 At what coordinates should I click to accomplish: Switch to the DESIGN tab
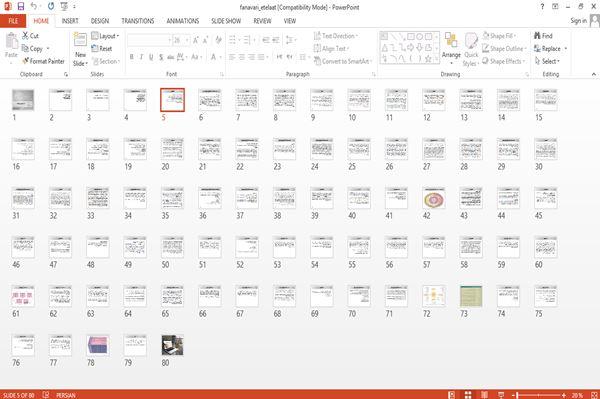click(x=100, y=21)
